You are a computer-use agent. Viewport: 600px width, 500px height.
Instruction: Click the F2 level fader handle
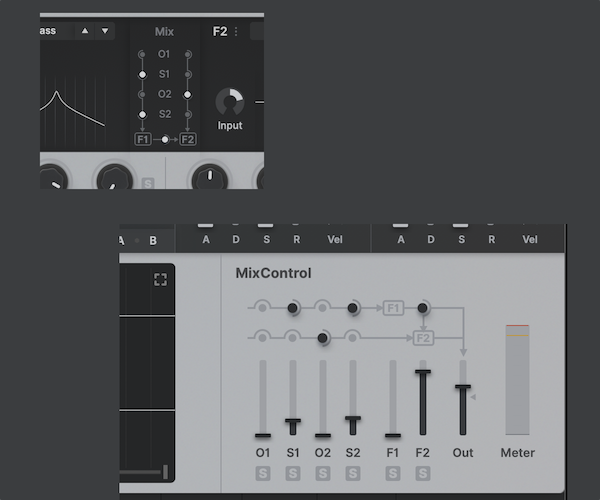pyautogui.click(x=423, y=371)
